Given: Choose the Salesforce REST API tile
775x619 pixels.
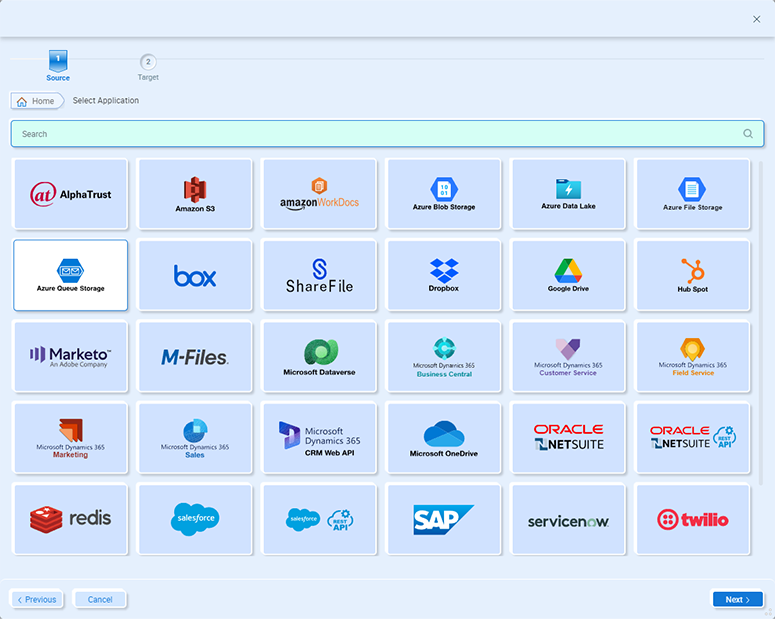Looking at the screenshot, I should pos(320,519).
